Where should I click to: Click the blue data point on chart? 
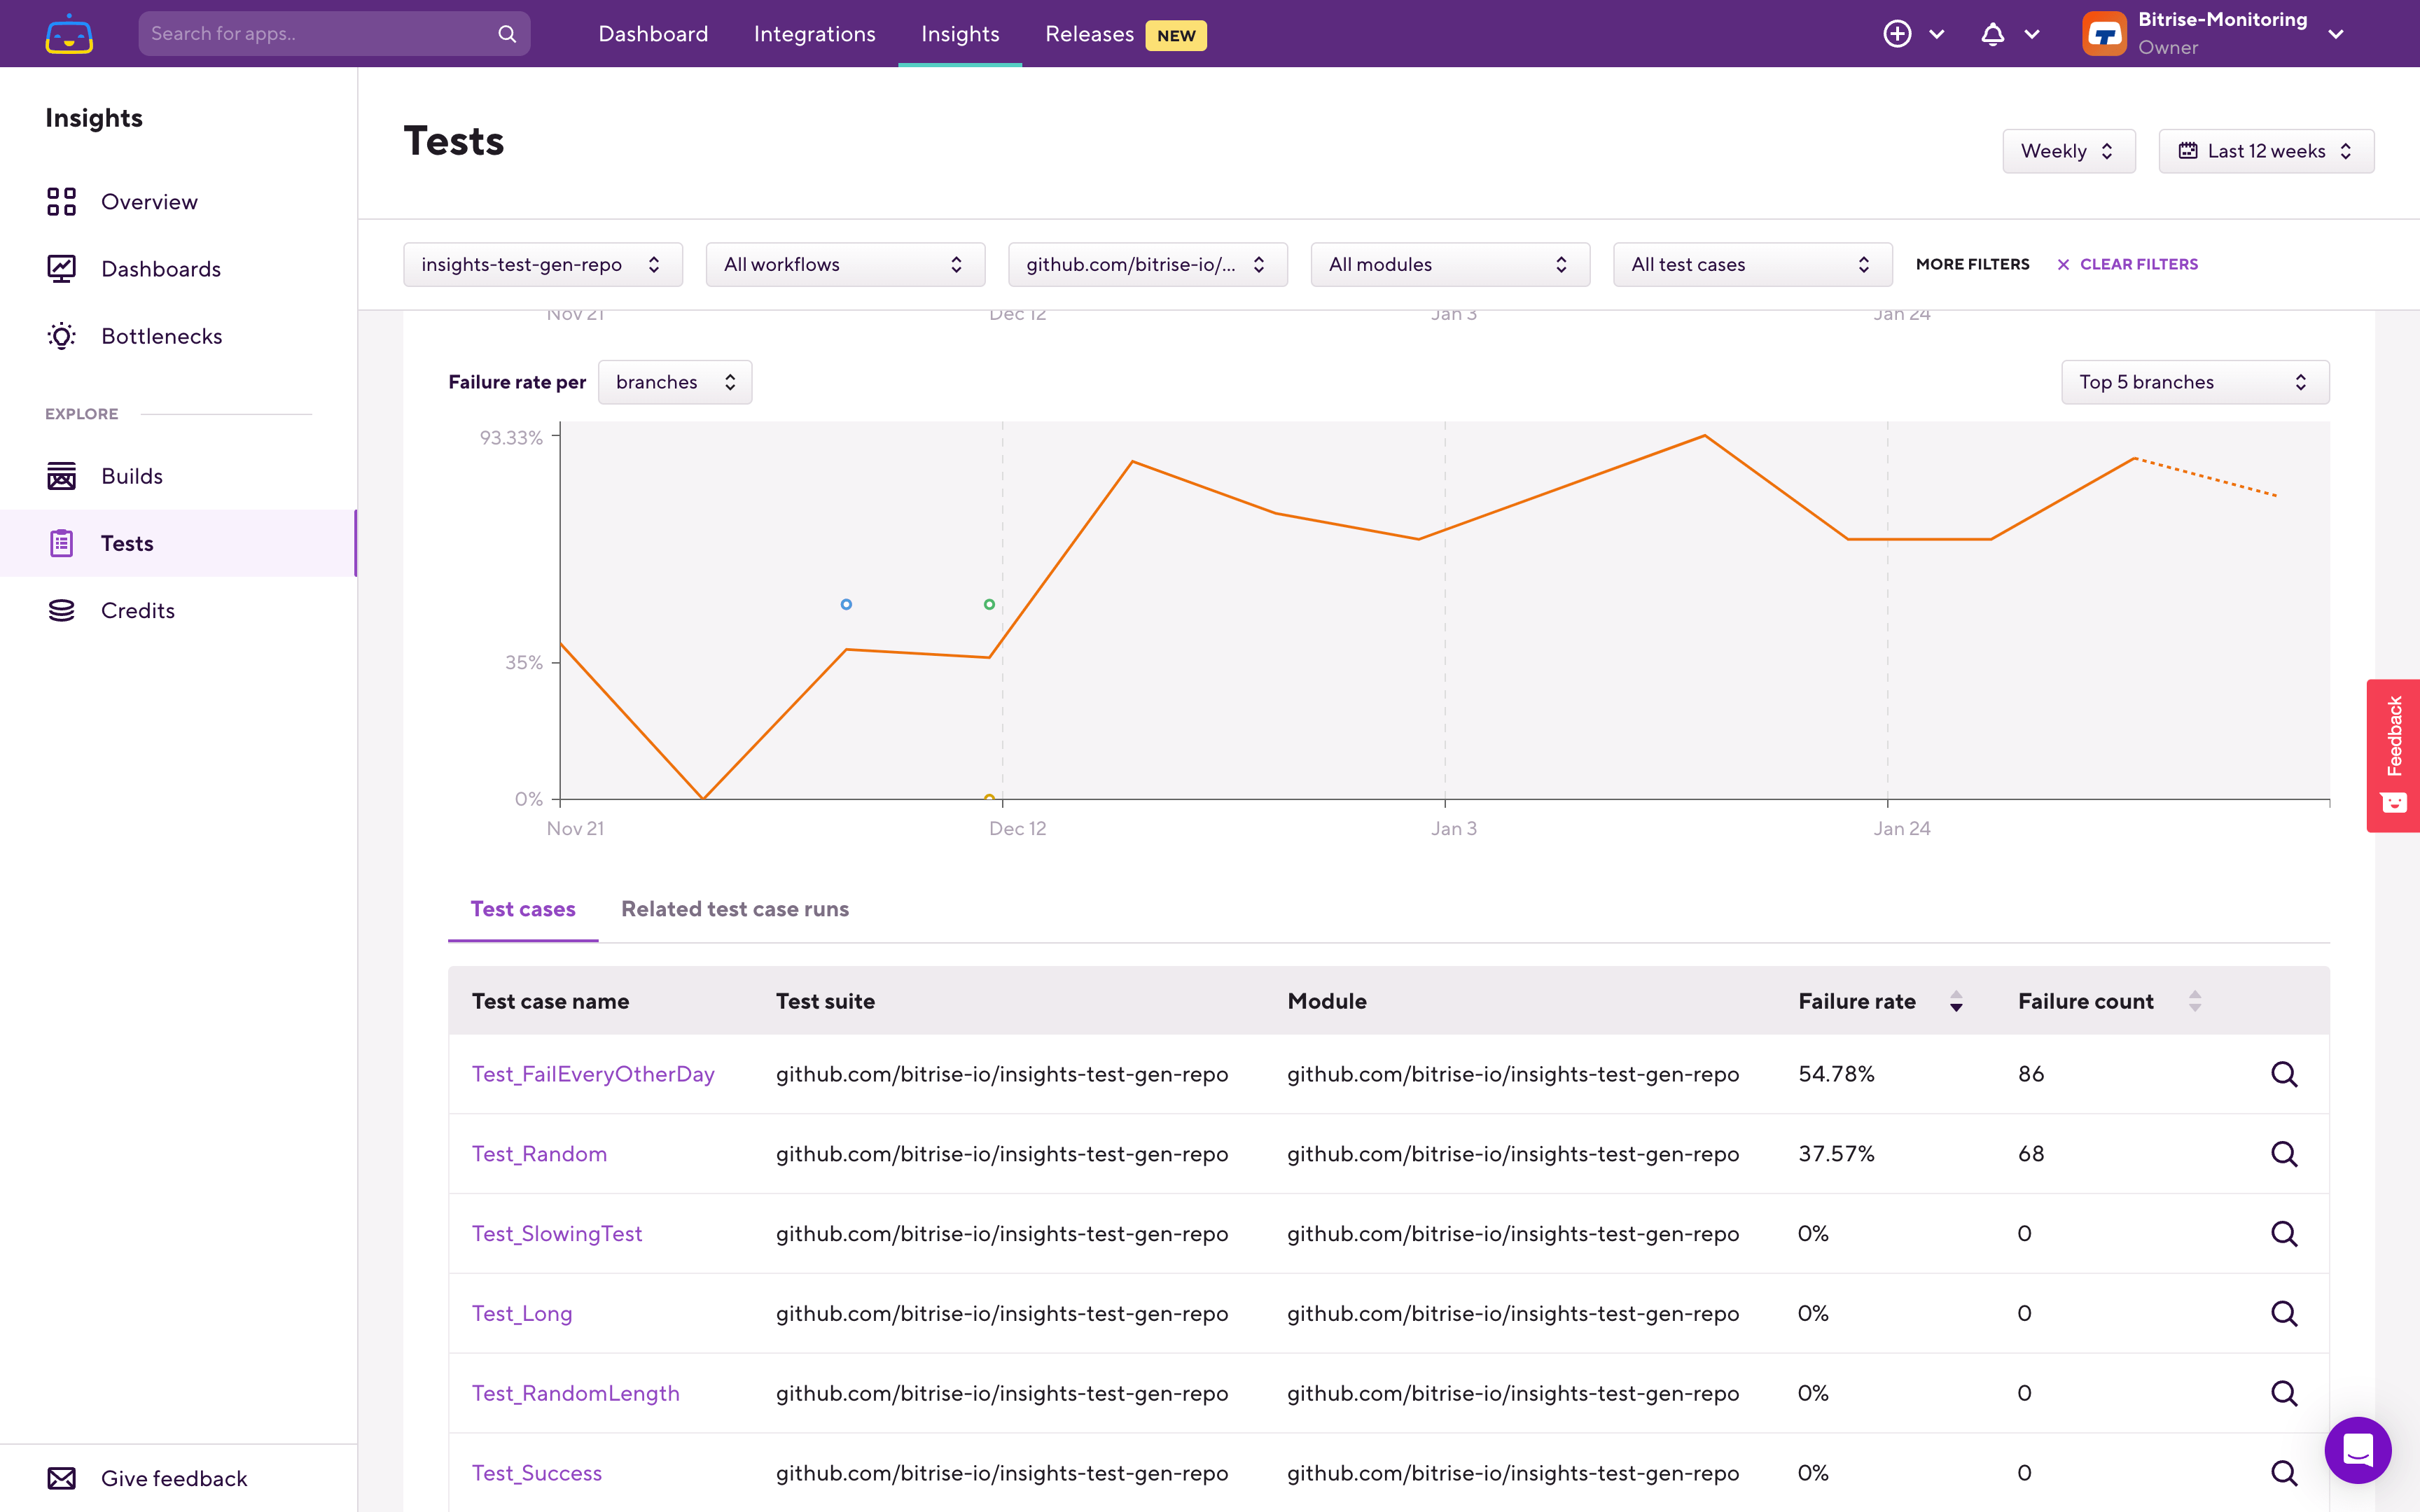click(x=846, y=604)
